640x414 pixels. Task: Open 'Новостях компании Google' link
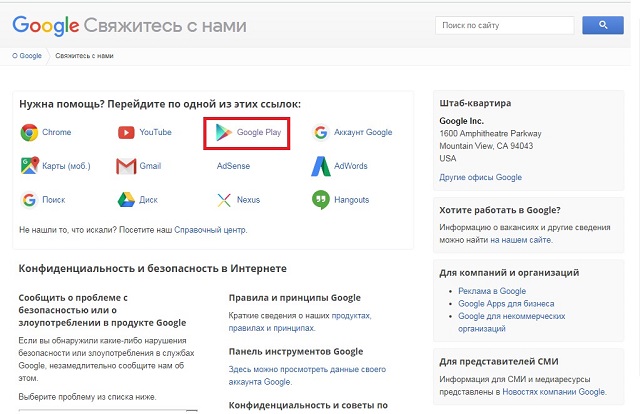click(553, 392)
